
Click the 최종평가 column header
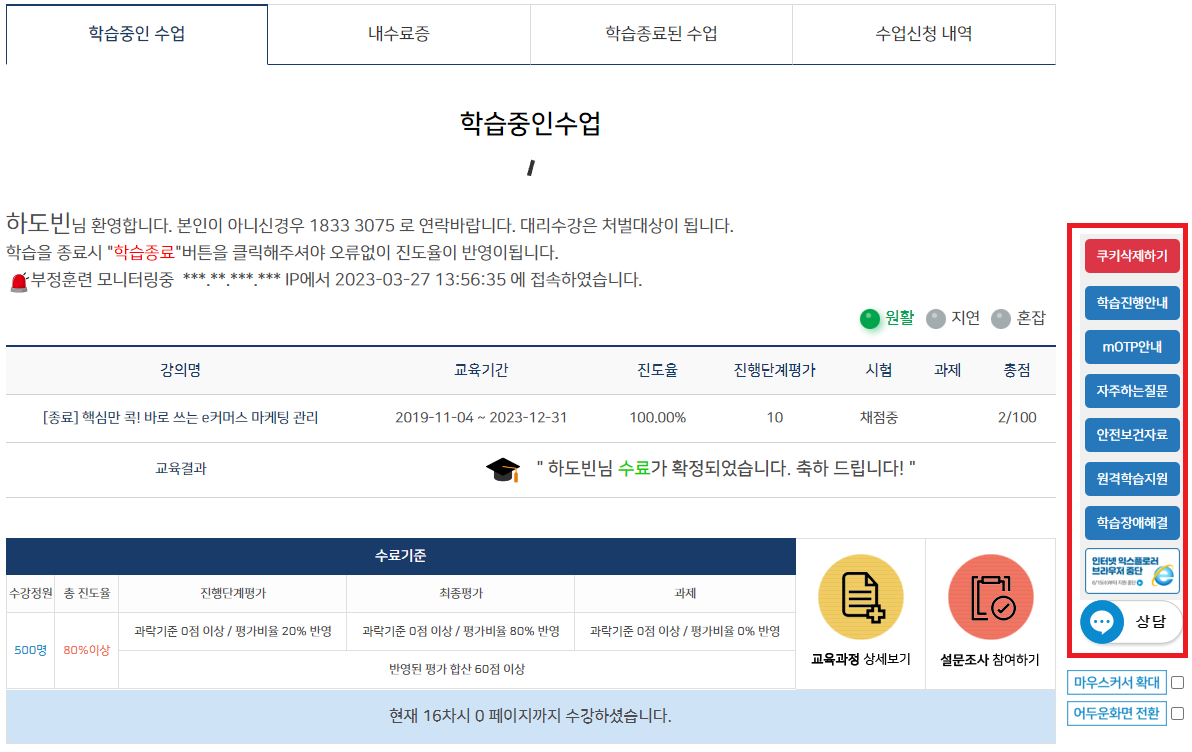coord(461,593)
